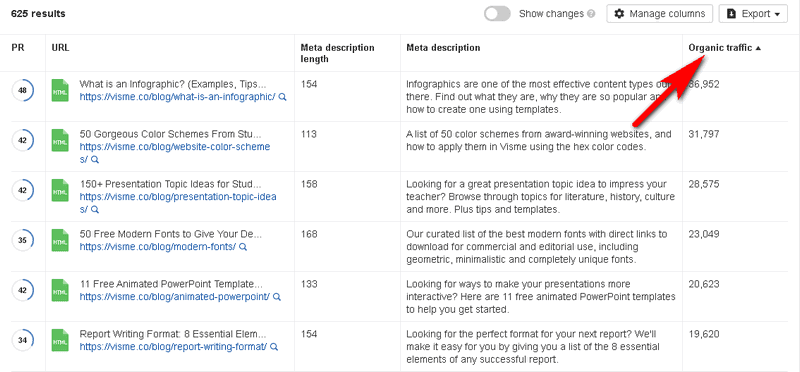The image size is (800, 372).
Task: Open the visme.co/blog/animated-powerpoint/ link
Action: pyautogui.click(x=174, y=297)
